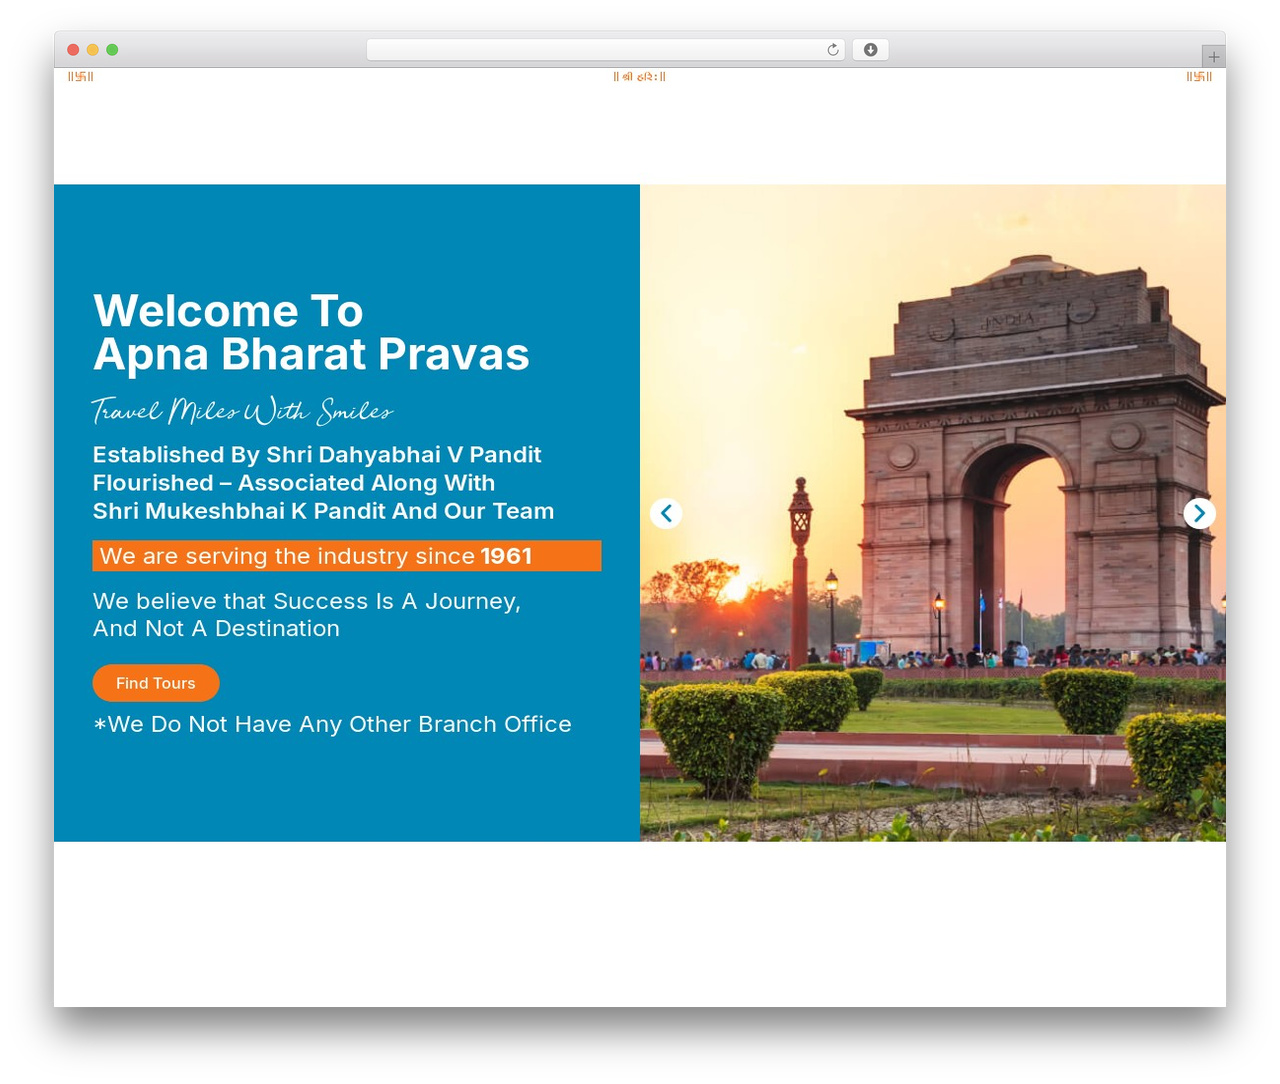Screen dimensions: 1280x1084
Task: Click the We Do Not Have Any Other Branch Office note
Action: 332,724
